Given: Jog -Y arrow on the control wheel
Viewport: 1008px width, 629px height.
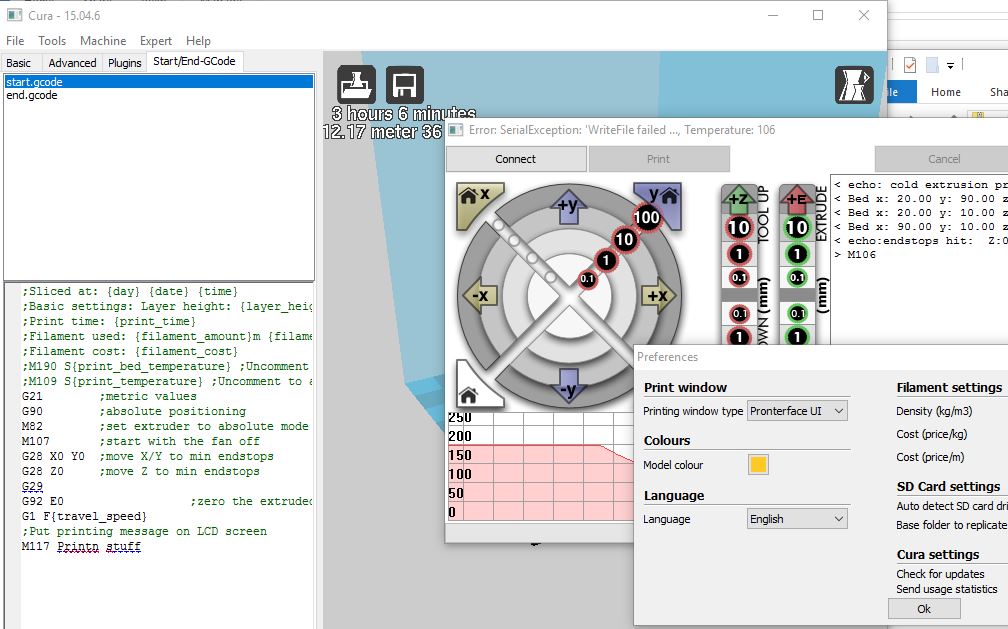Looking at the screenshot, I should coord(568,387).
